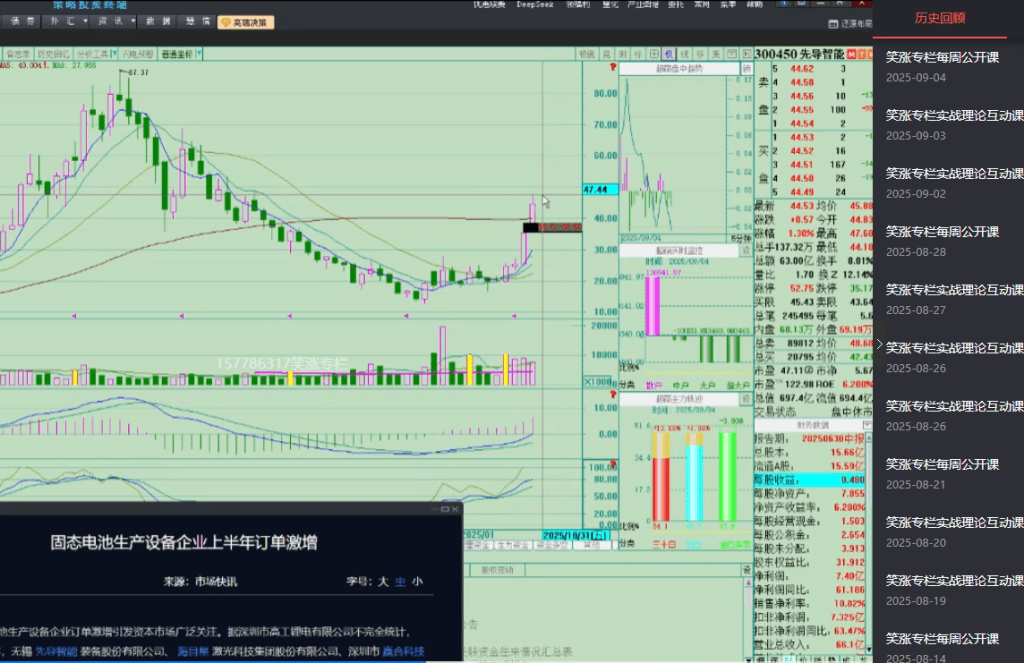Open the 数据 toolbar menu
Viewport: 1024px width, 663px height.
click(158, 21)
